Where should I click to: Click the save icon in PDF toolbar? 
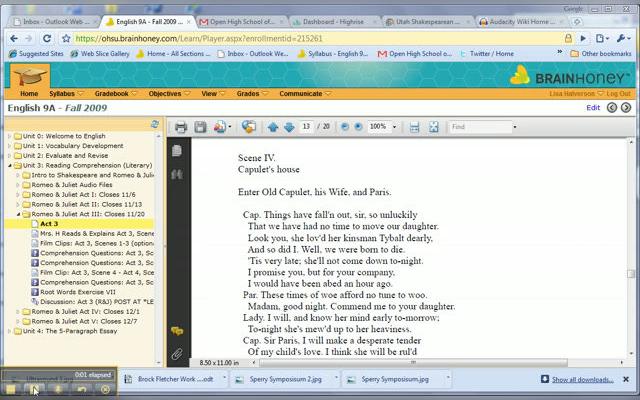200,127
